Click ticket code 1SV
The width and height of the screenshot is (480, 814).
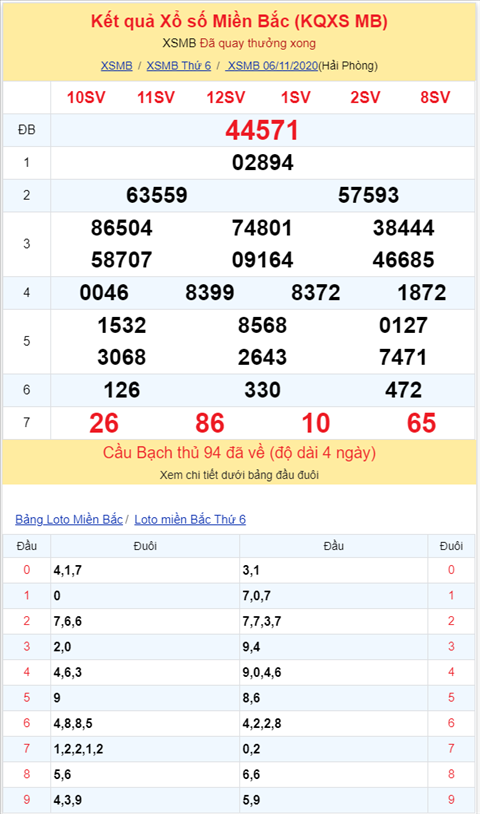pos(295,97)
